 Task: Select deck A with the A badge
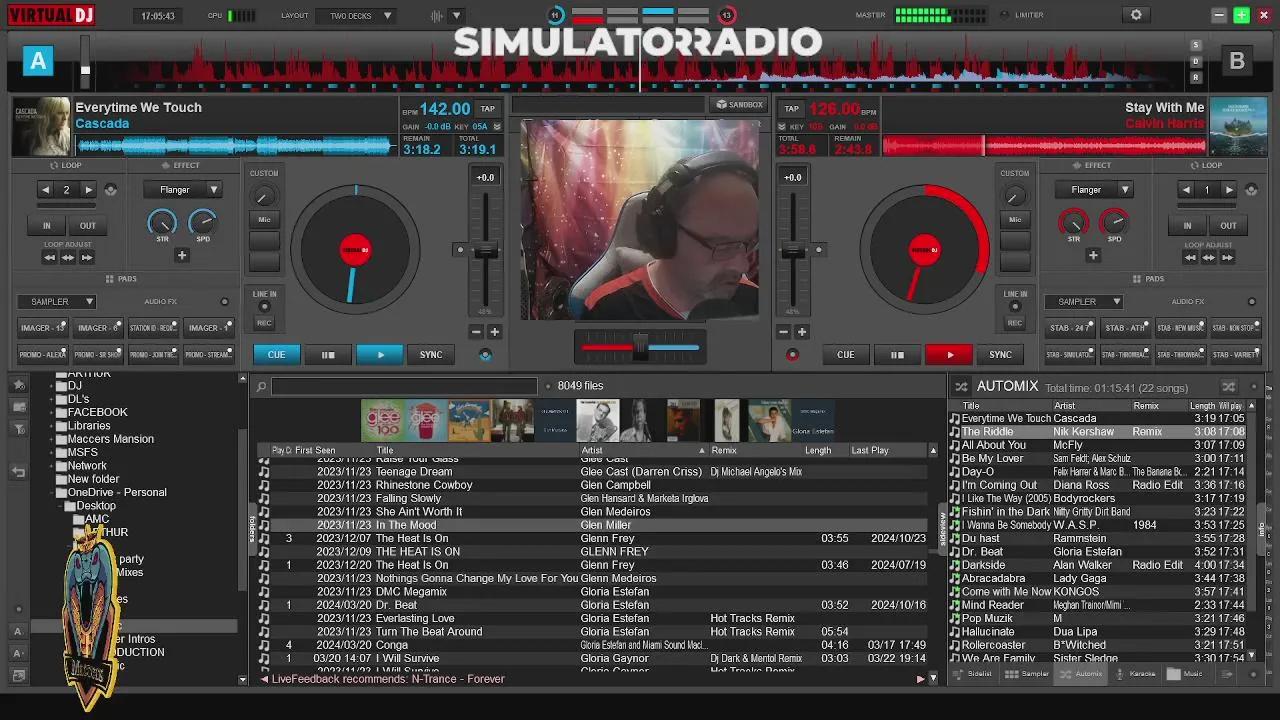(x=38, y=62)
